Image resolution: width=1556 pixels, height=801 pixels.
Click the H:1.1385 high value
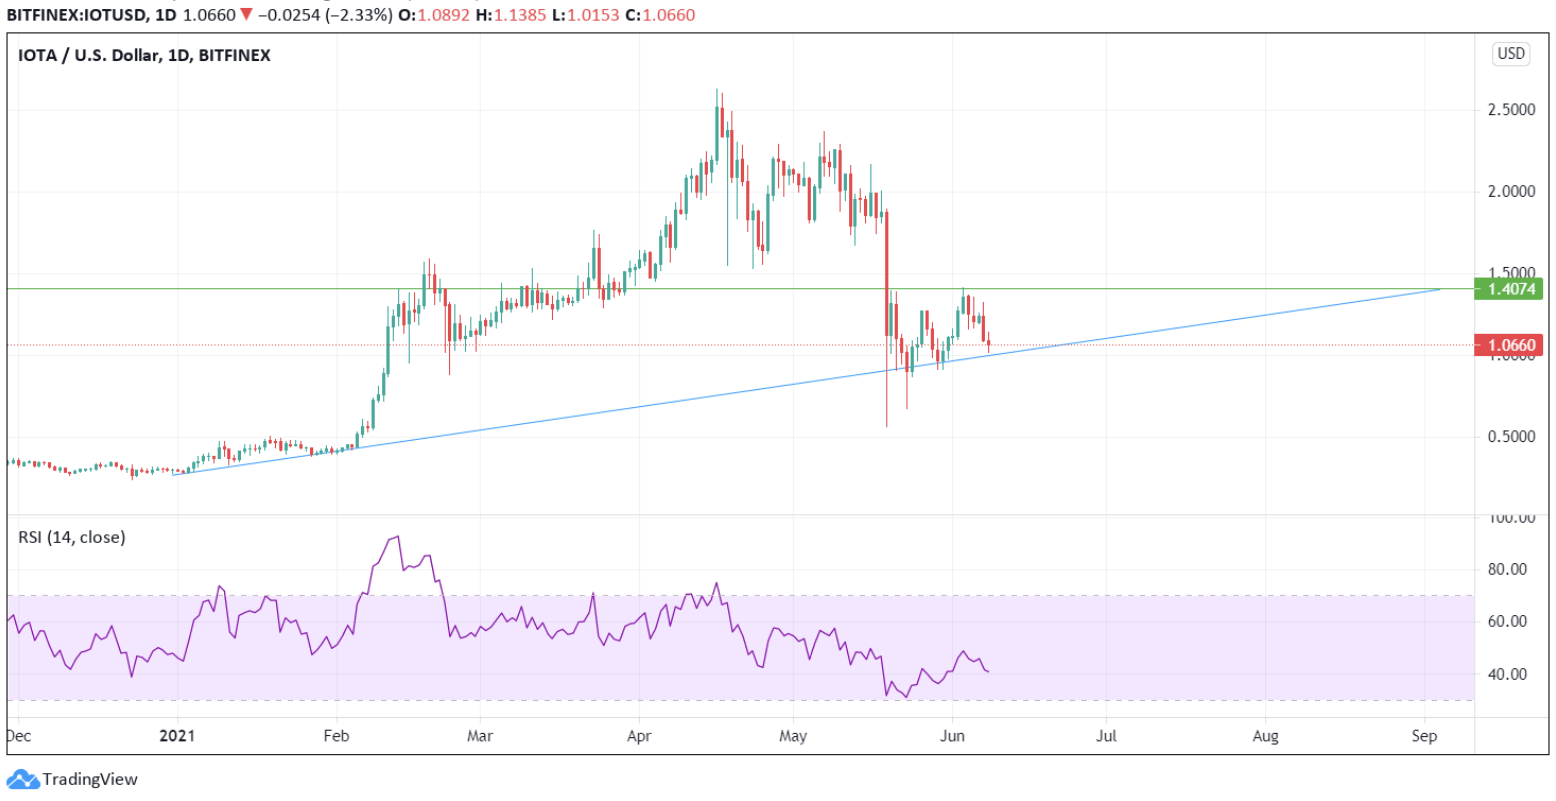click(510, 15)
